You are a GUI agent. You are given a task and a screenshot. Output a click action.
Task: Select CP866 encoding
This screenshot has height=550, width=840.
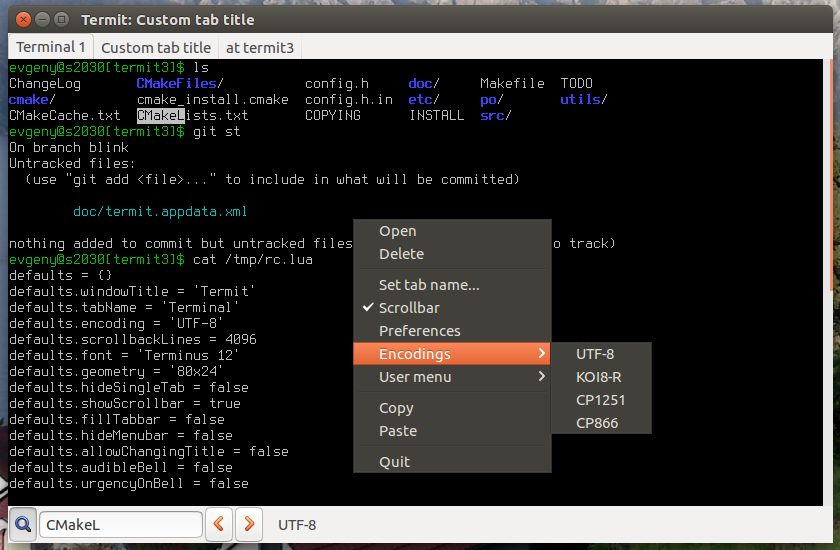pos(597,423)
